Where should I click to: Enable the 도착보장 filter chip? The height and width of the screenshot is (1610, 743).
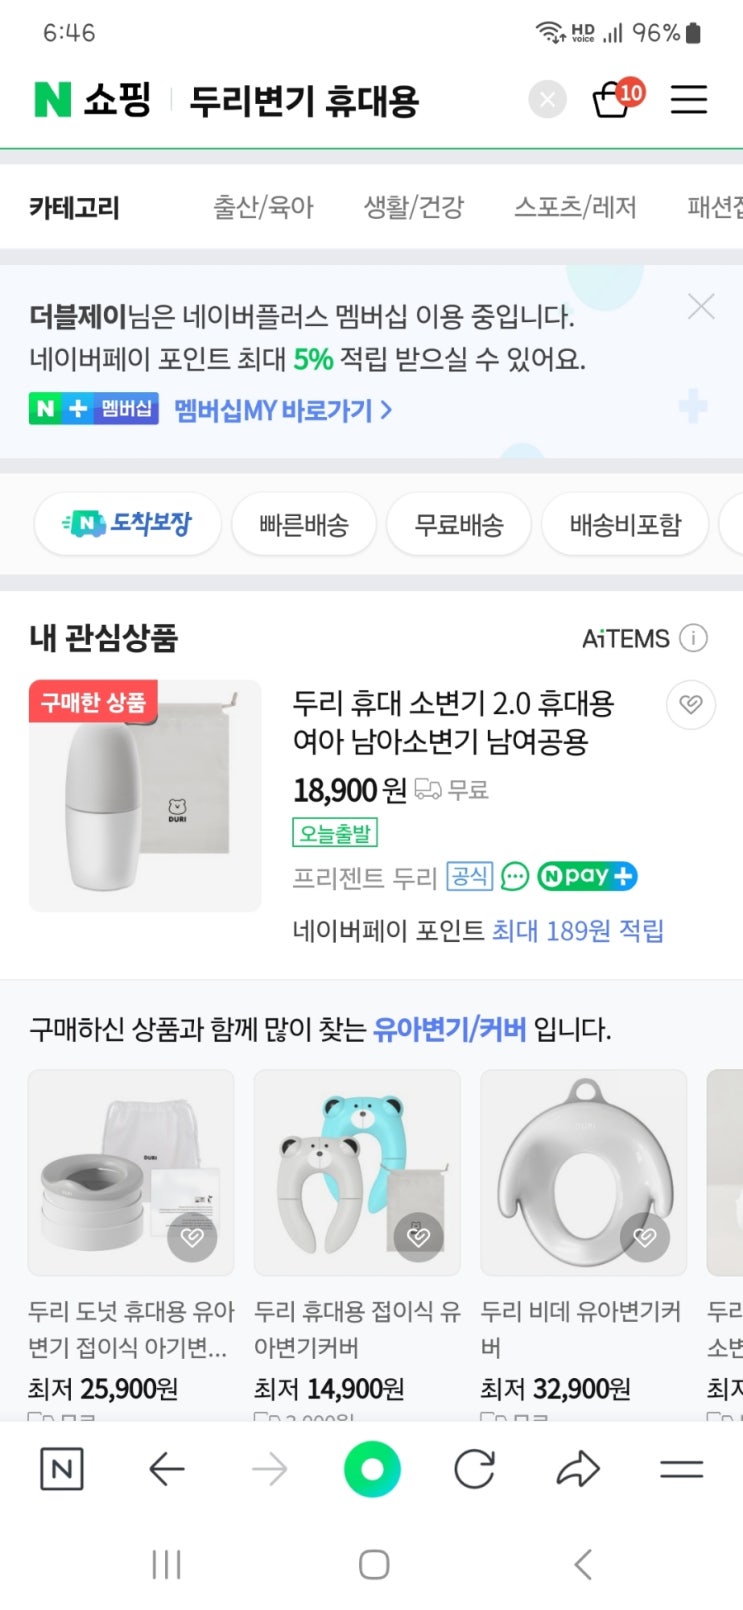coord(127,523)
